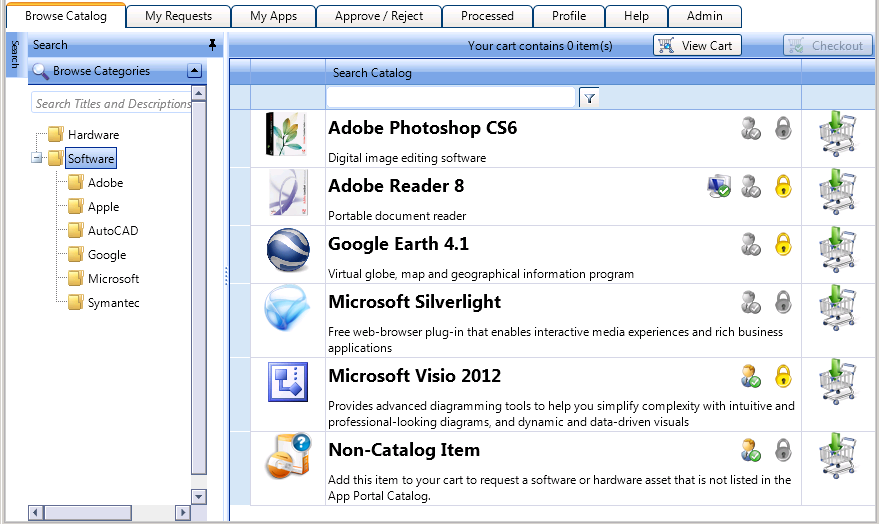Click the yellow lock for Google Earth 4.1

tap(783, 244)
